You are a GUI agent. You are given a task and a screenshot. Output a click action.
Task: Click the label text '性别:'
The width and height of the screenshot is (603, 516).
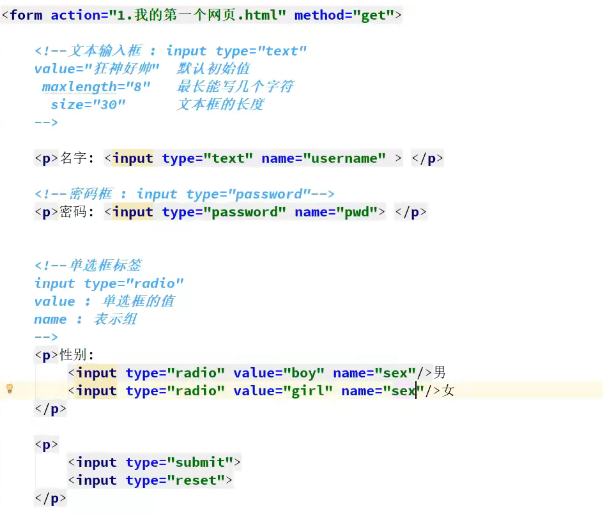point(77,355)
